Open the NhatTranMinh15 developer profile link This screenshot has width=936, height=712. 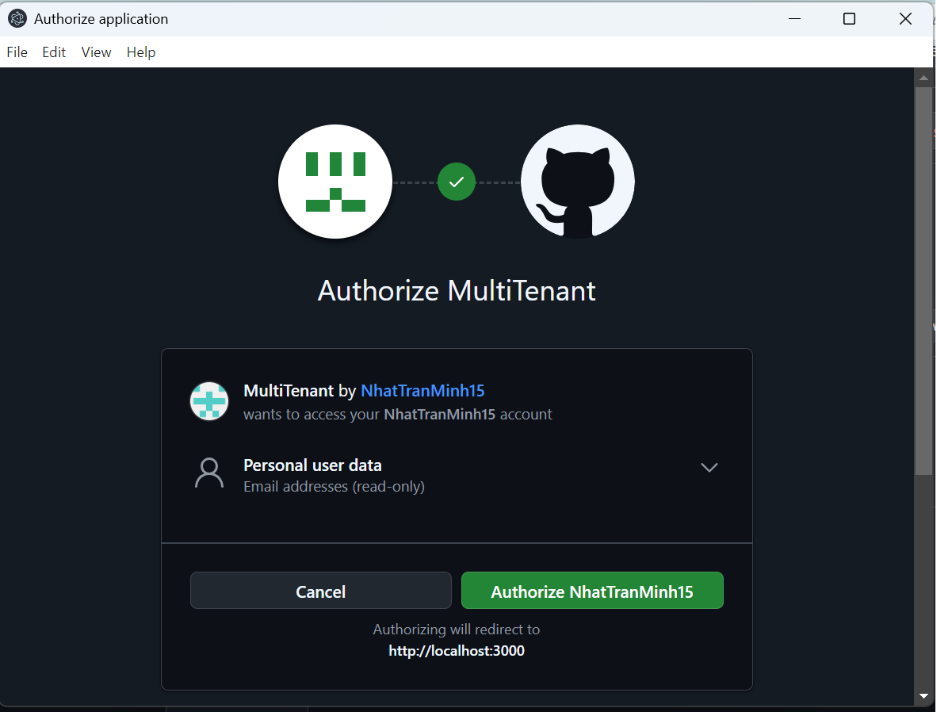tap(422, 391)
